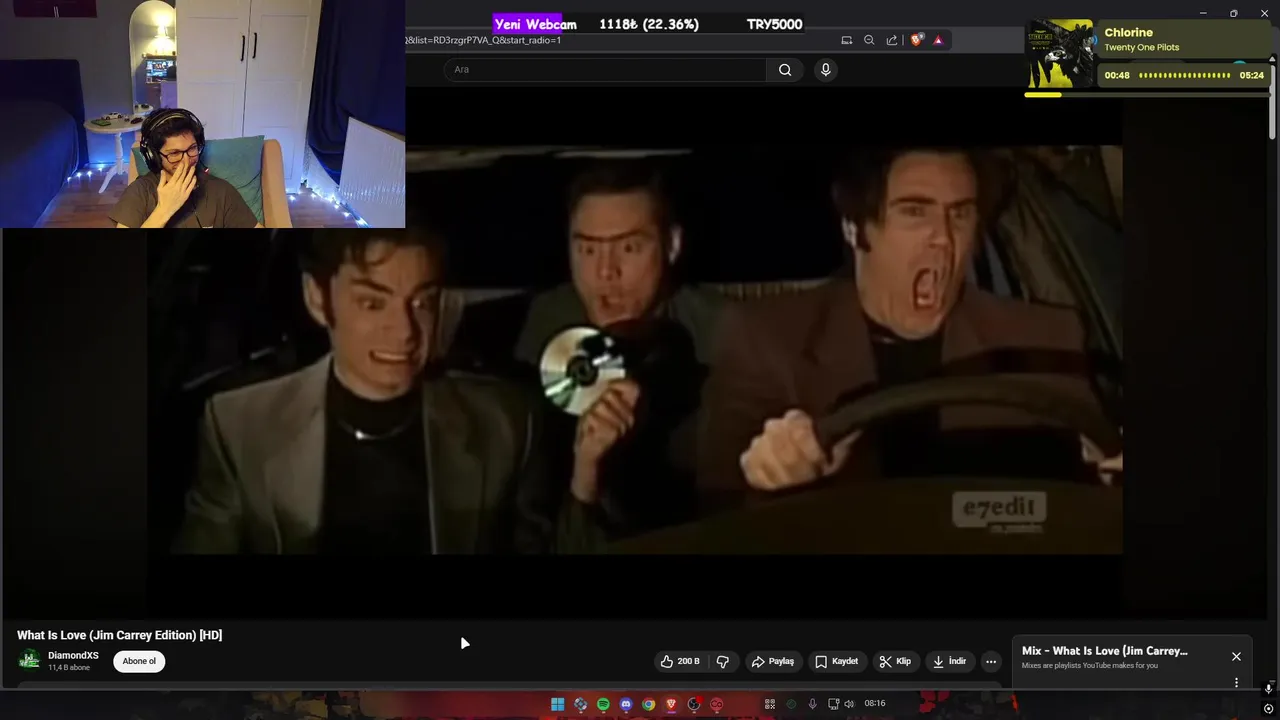
Task: Open the Mix playlist options menu
Action: click(1236, 682)
